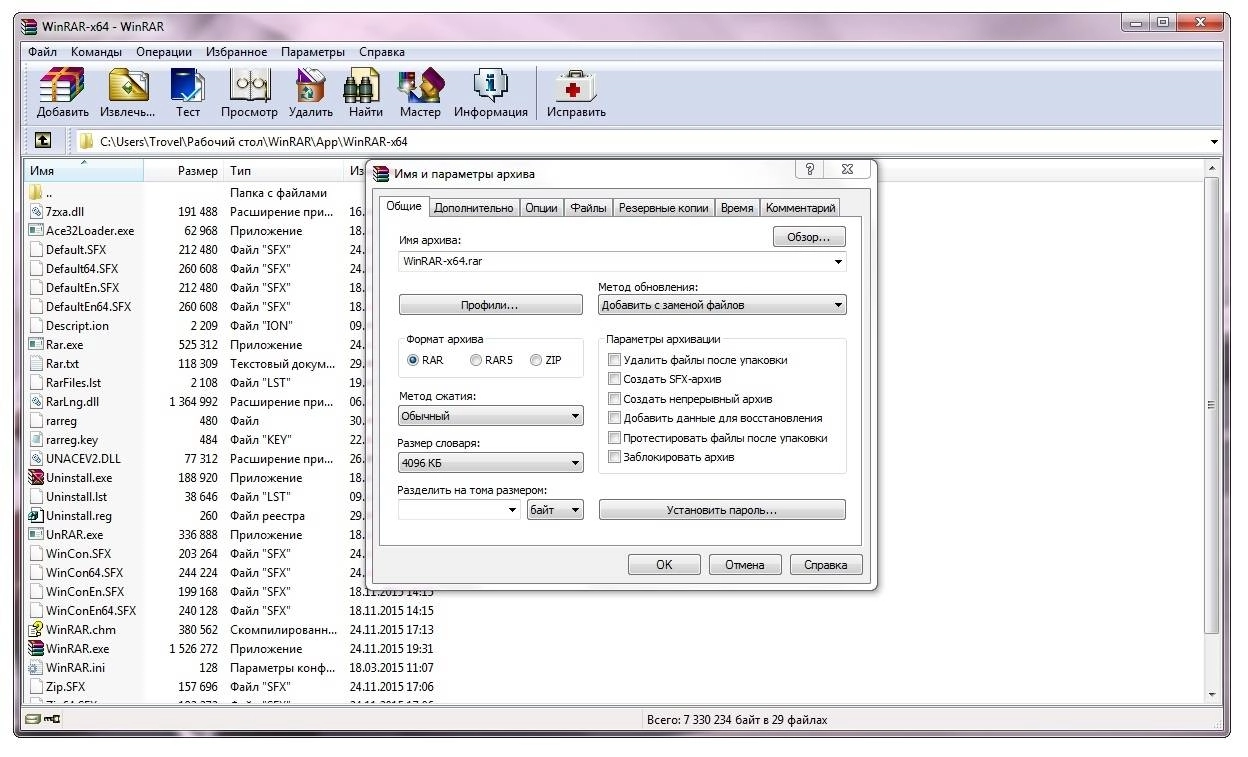1248x757 pixels.
Task: Click the Исправить repair icon
Action: [576, 86]
